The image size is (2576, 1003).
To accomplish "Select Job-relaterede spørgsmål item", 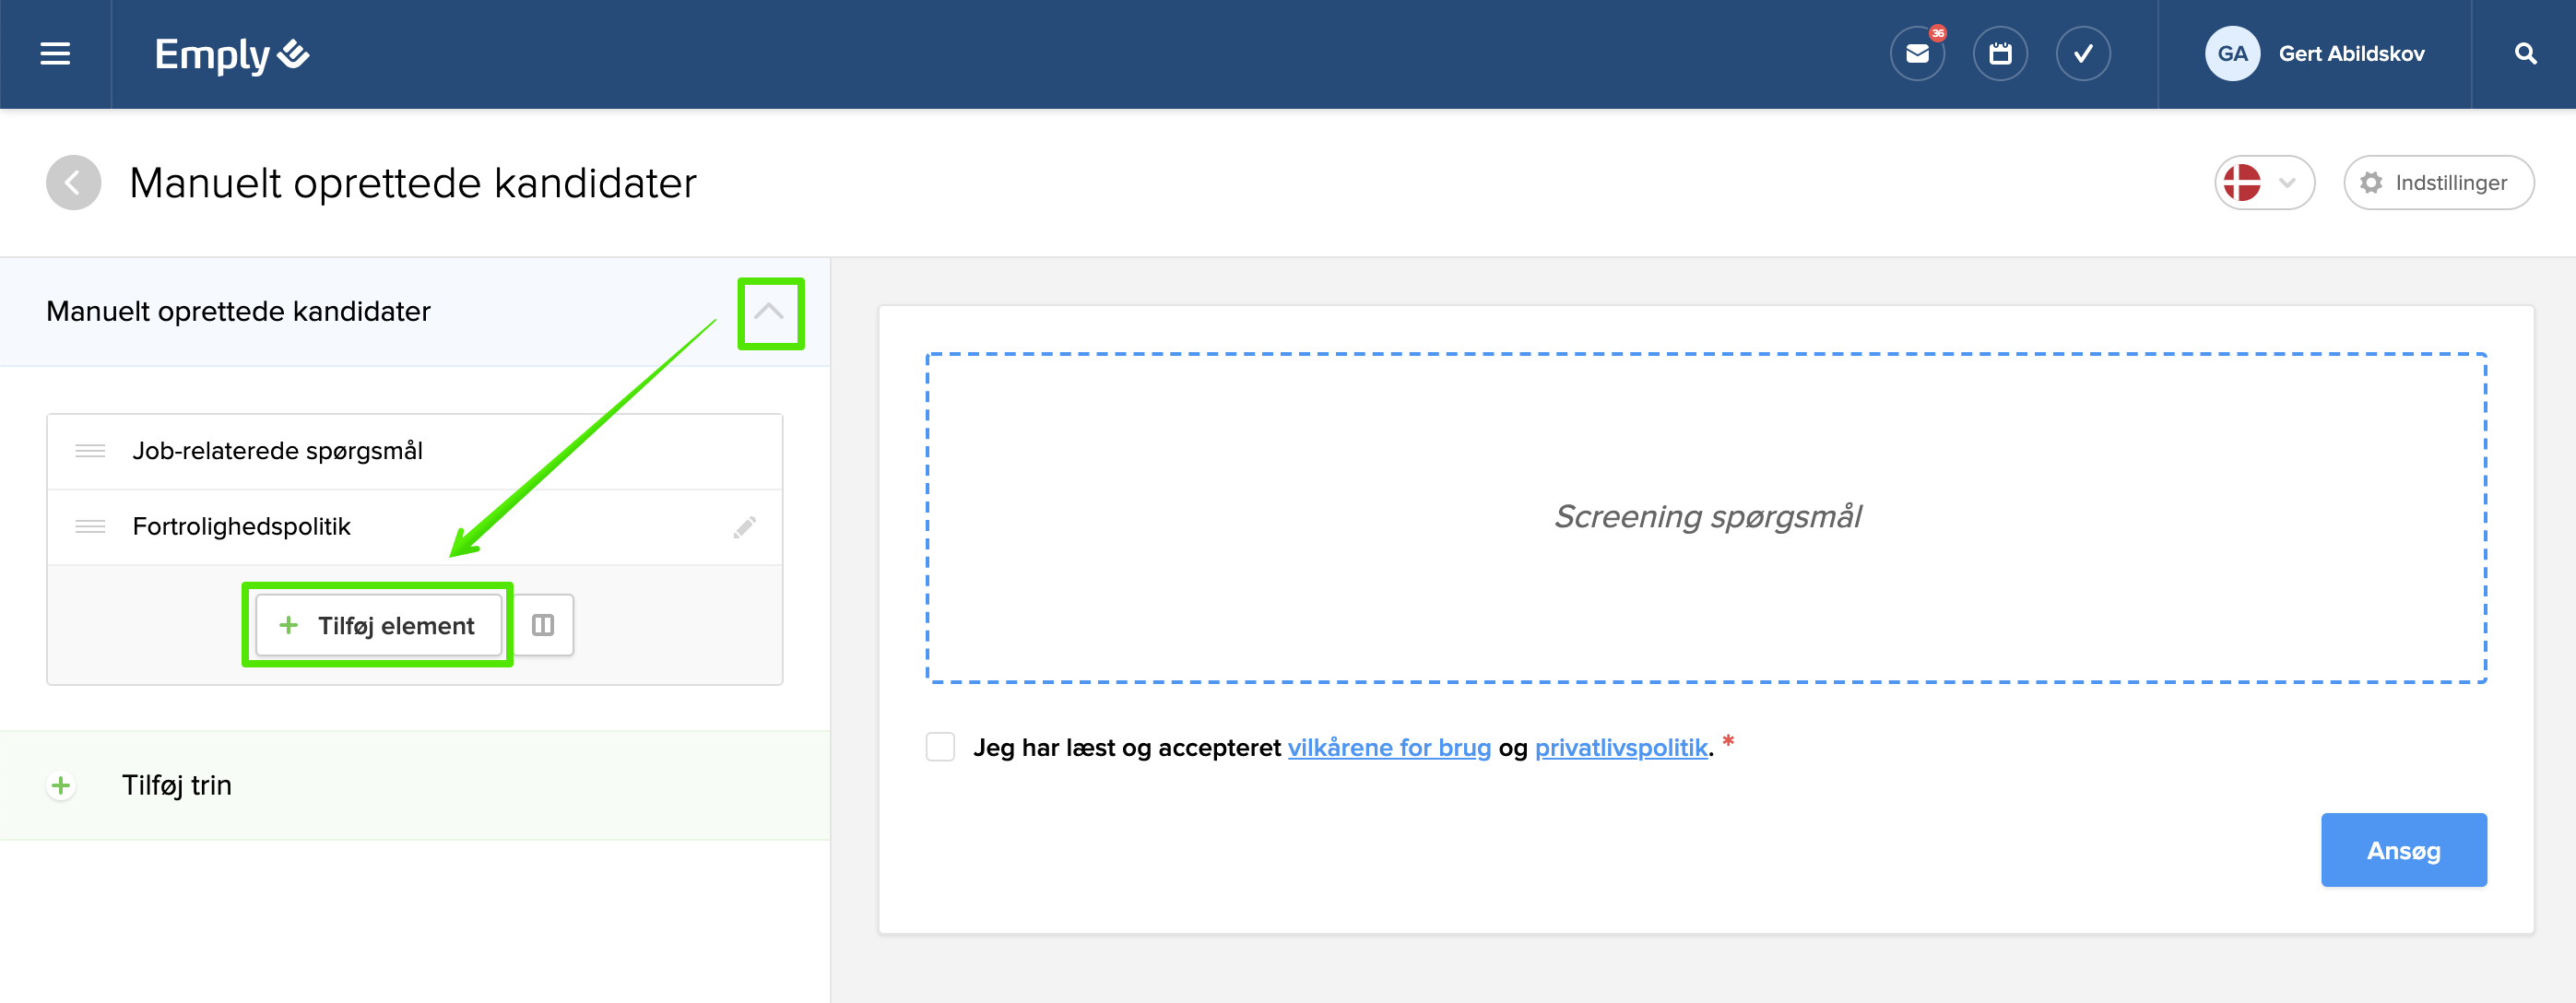I will click(x=277, y=451).
